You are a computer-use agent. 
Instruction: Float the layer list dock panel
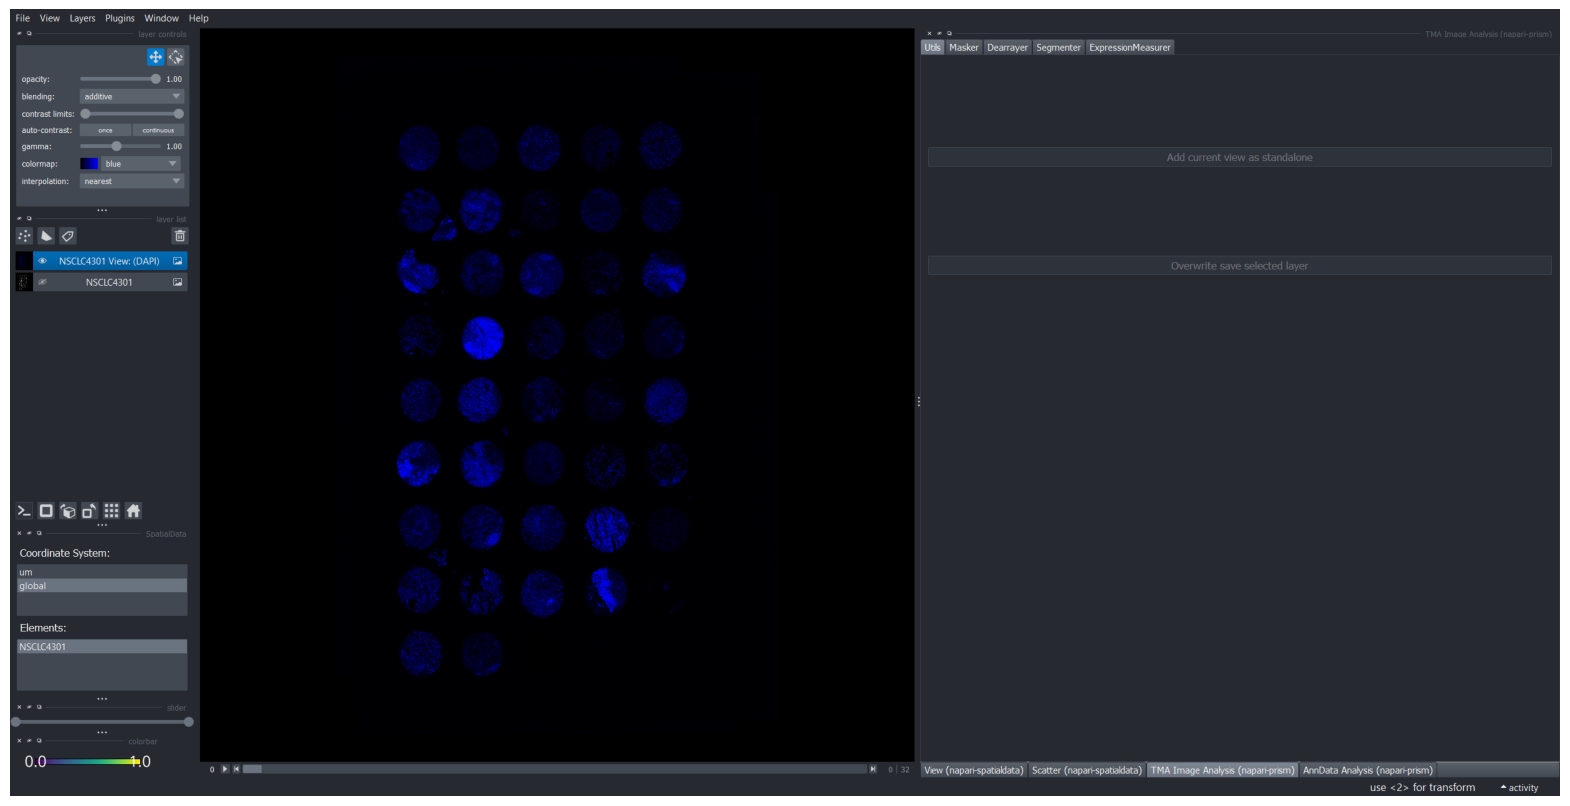29,218
